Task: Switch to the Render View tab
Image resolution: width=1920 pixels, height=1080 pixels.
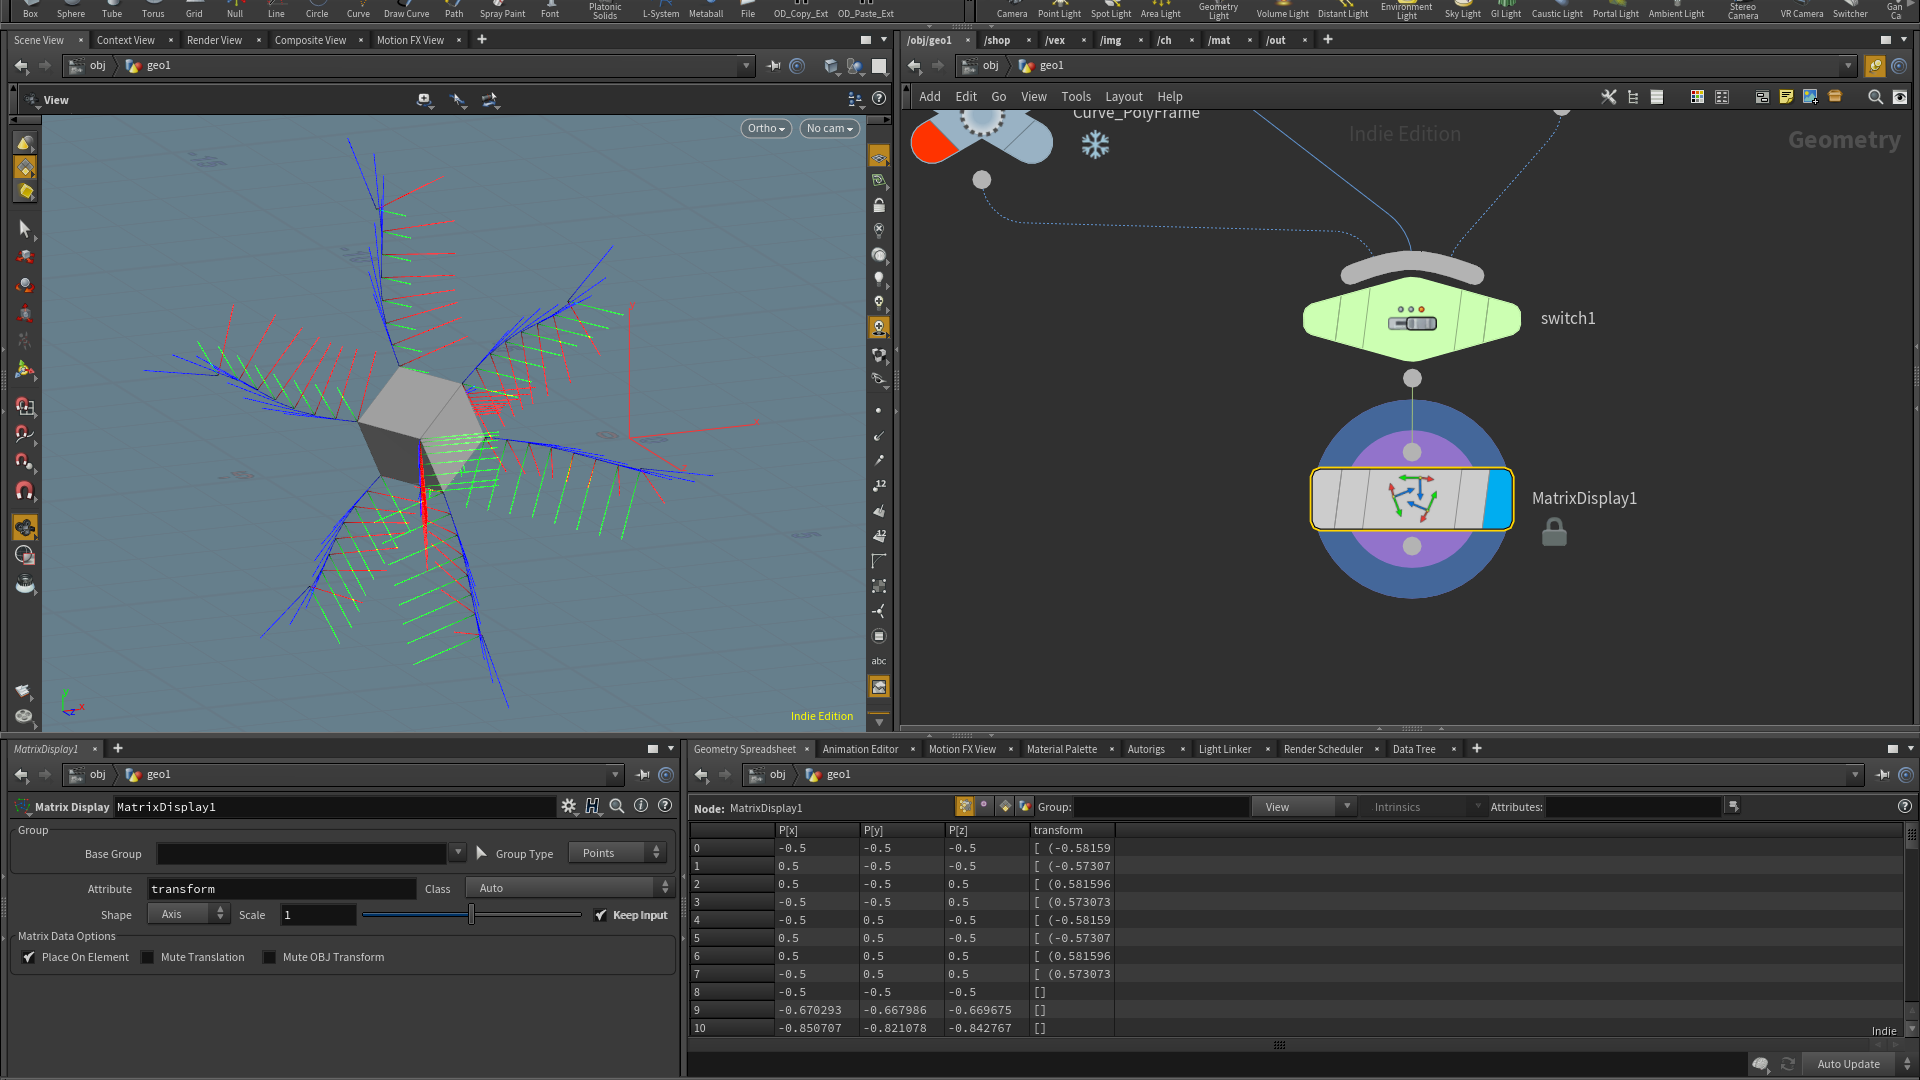Action: 214,40
